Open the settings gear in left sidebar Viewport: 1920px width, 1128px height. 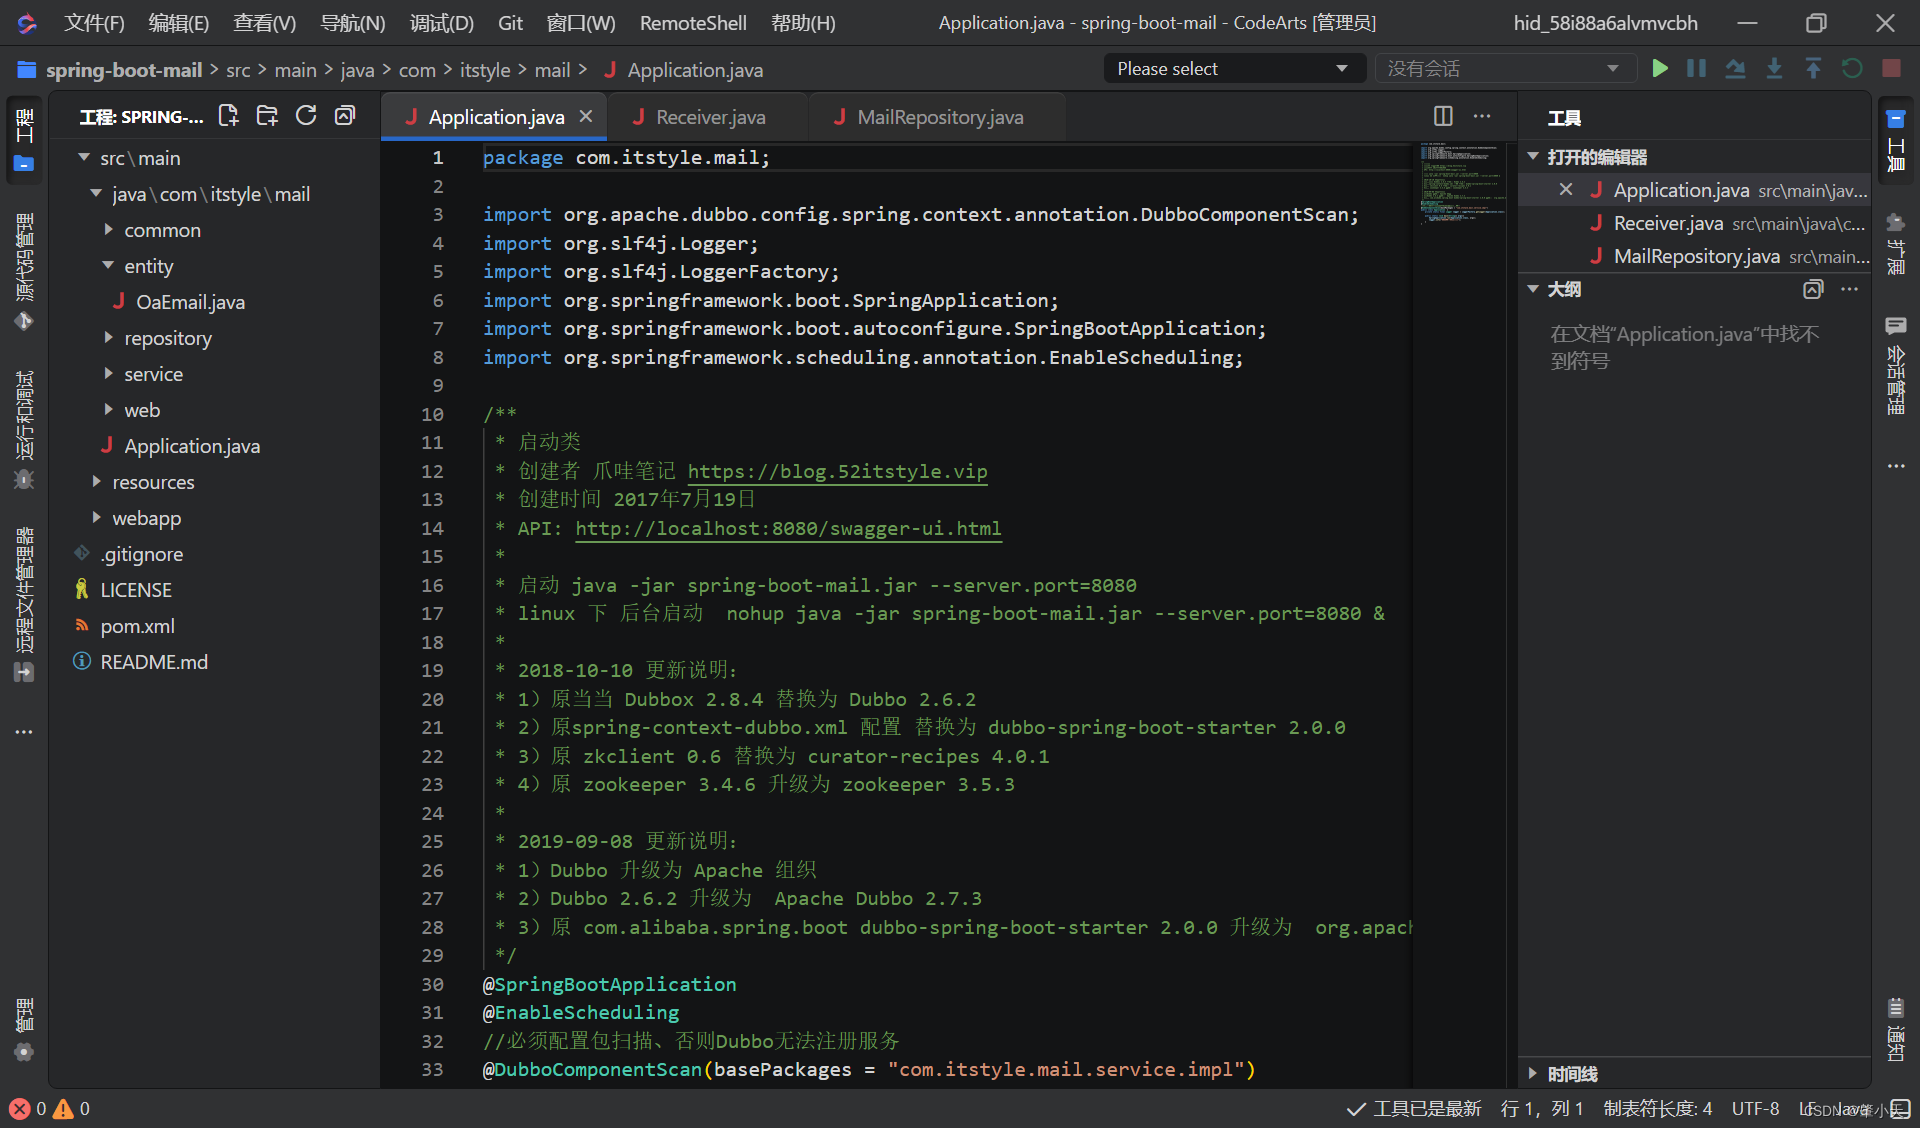(24, 1051)
